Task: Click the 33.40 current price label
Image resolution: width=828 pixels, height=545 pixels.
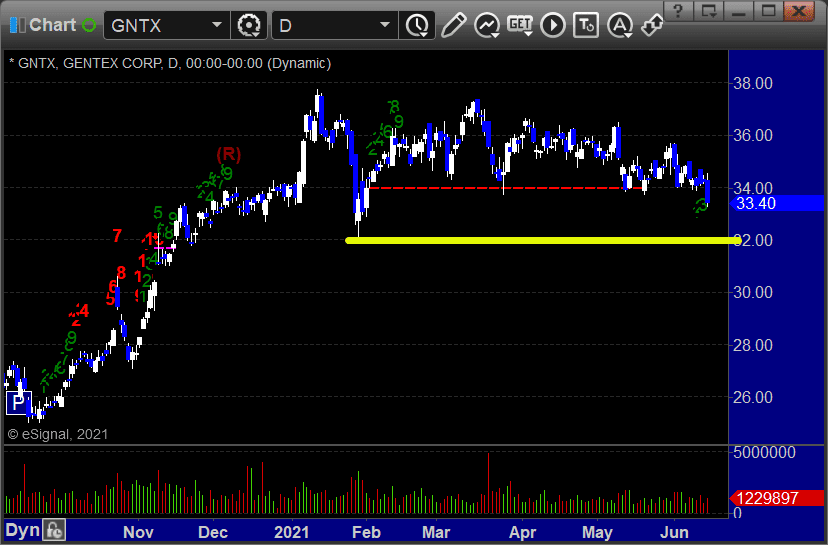Action: [x=777, y=203]
